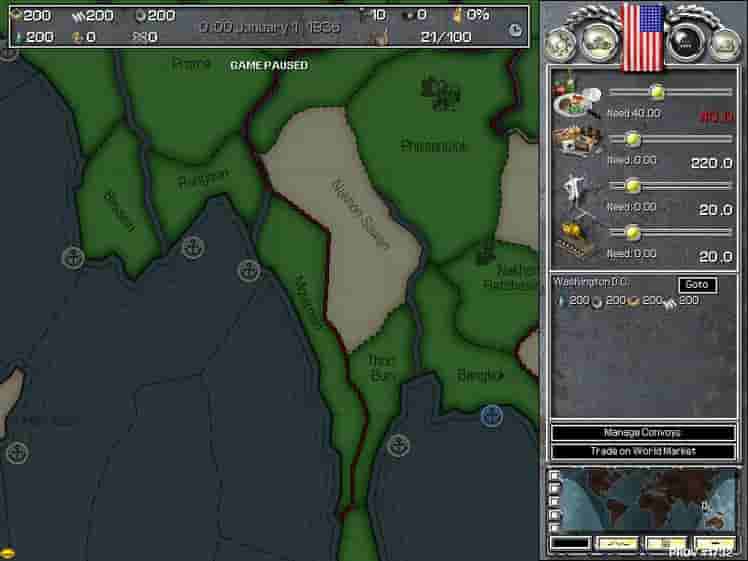Click the anchor icon near the bottom-left island
Screen dimensions: 748x561
[x=17, y=453]
